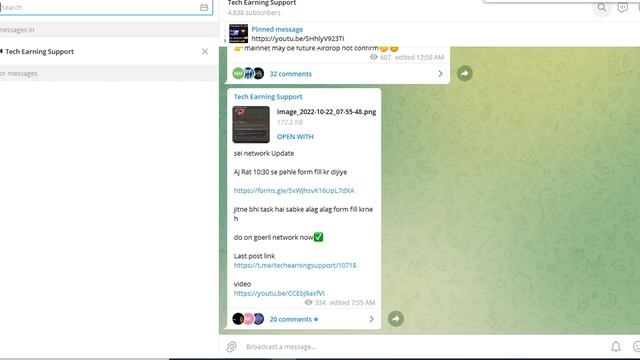This screenshot has width=640, height=360.
Task: Open the pinned message youtu.be link
Action: coord(298,38)
